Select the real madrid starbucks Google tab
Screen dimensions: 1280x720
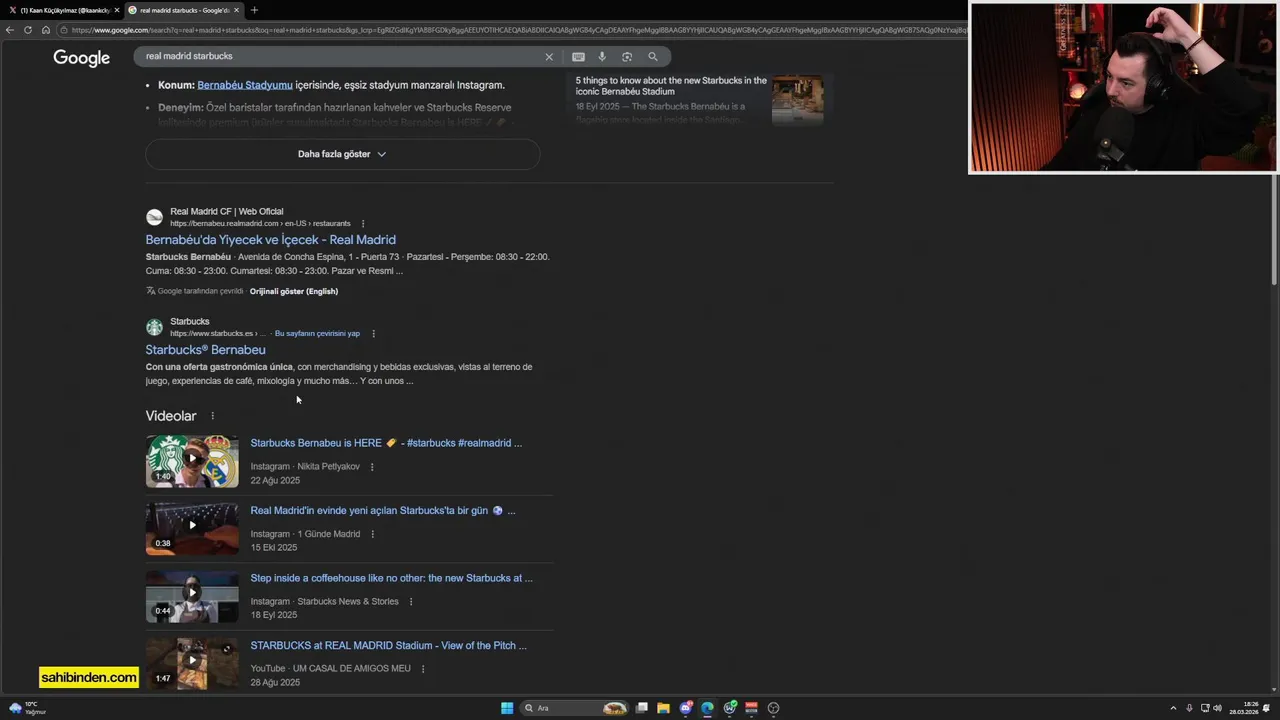point(183,10)
